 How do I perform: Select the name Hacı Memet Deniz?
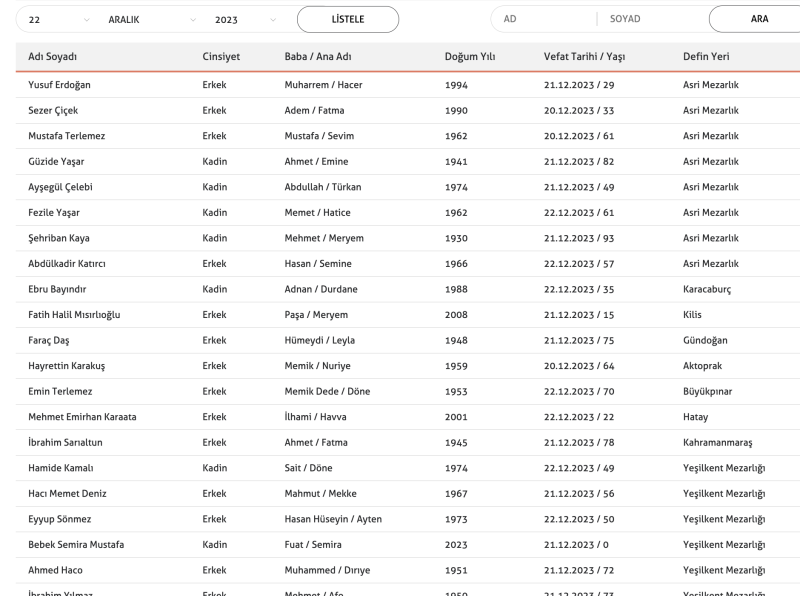click(67, 493)
